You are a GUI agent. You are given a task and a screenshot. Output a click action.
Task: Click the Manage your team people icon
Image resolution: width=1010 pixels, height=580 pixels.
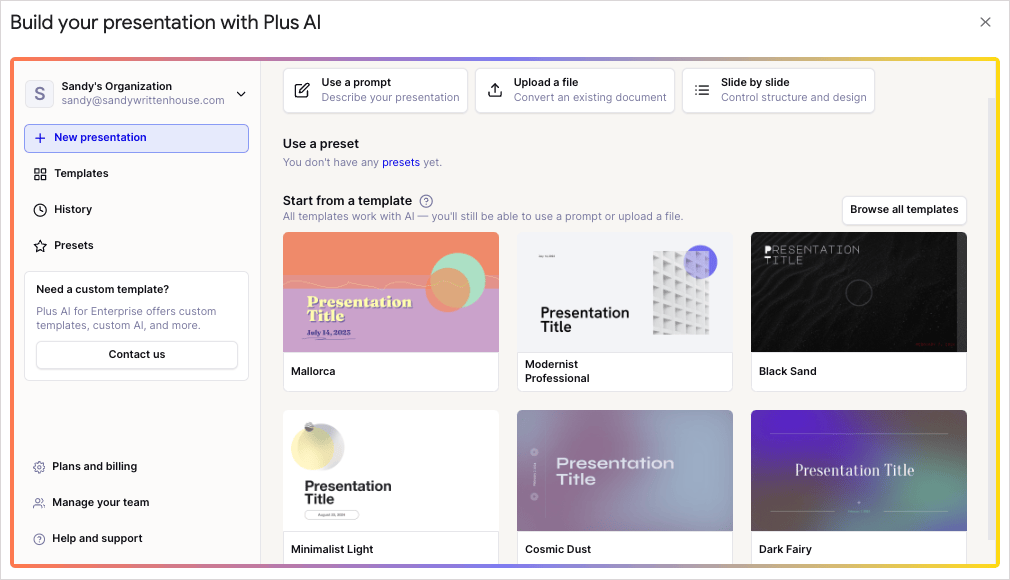click(39, 503)
